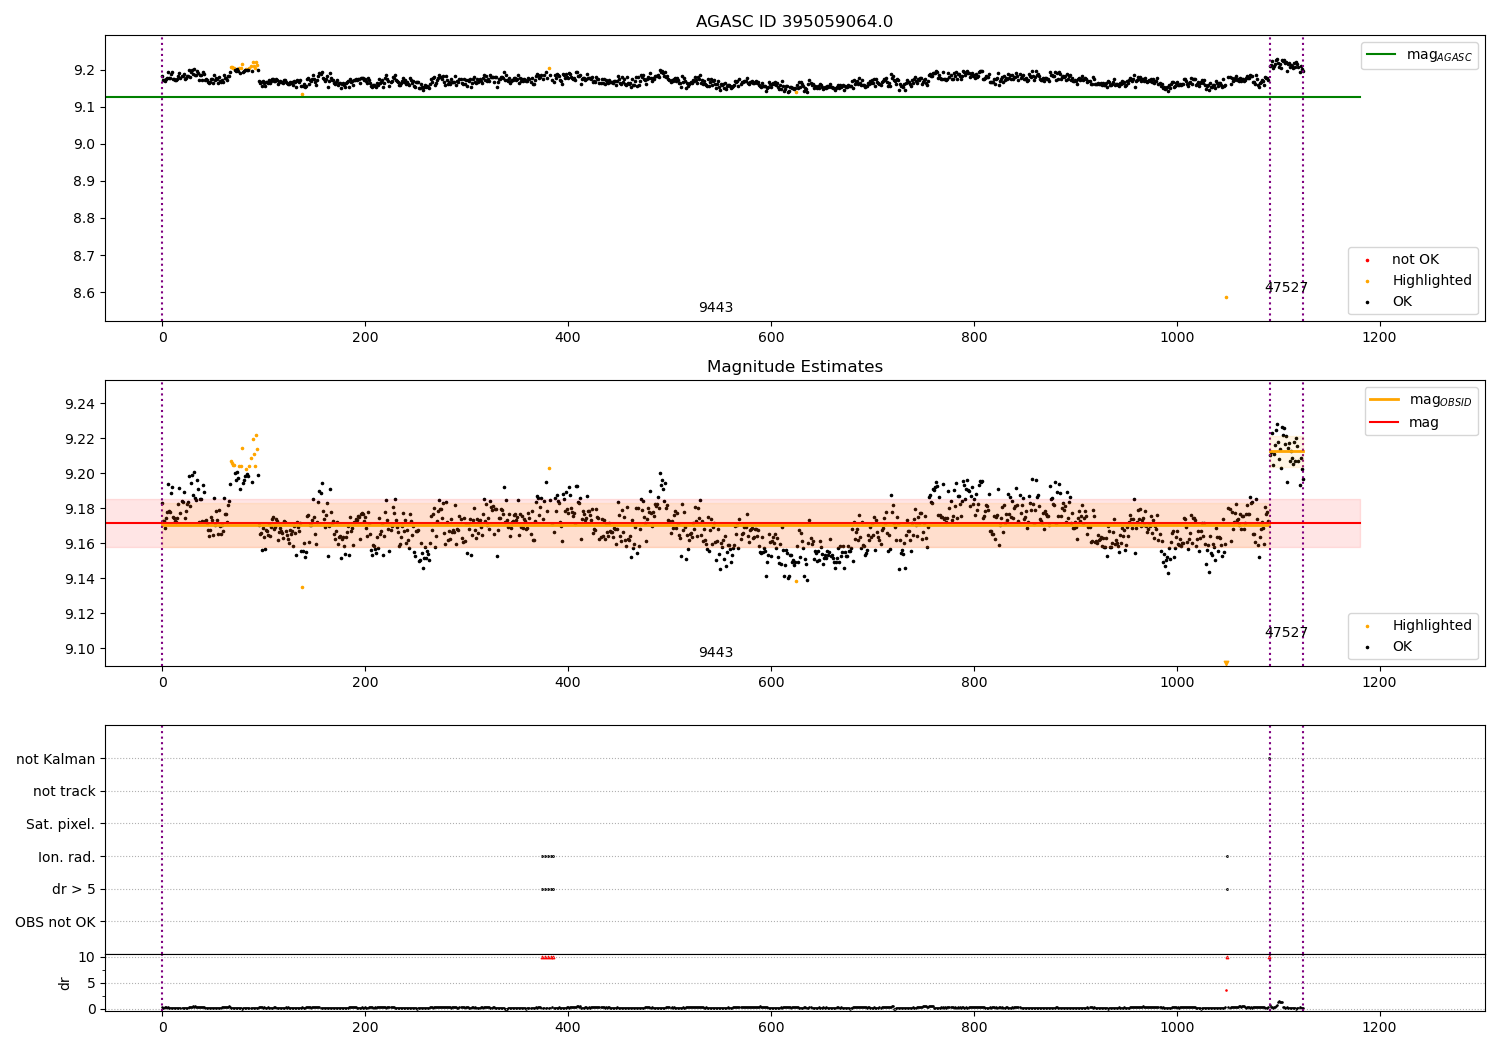The height and width of the screenshot is (1050, 1500).
Task: Click 'not OK' legend entry in top plot
Action: tap(1415, 260)
